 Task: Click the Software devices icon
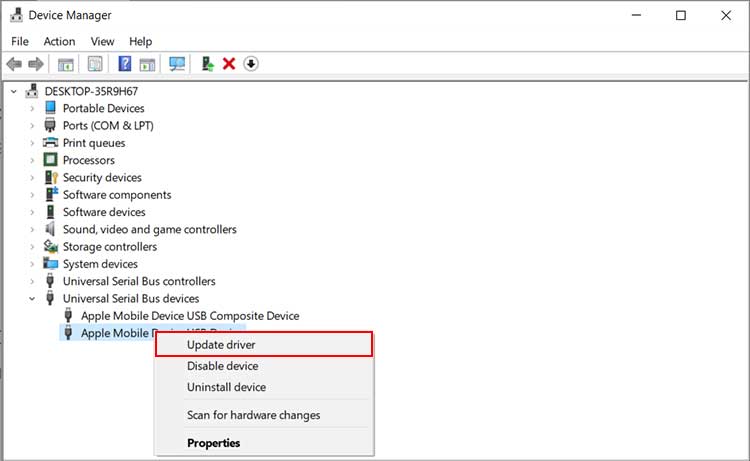point(50,211)
